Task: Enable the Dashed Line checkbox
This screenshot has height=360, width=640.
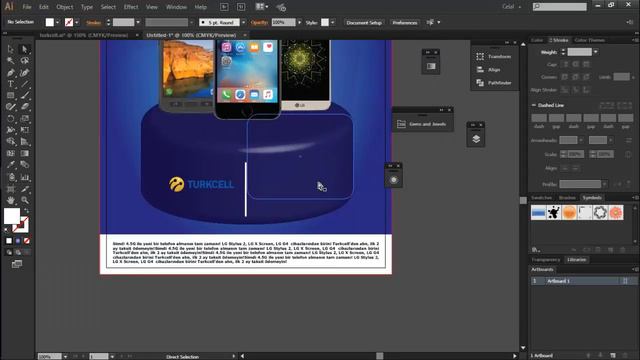Action: (x=533, y=105)
